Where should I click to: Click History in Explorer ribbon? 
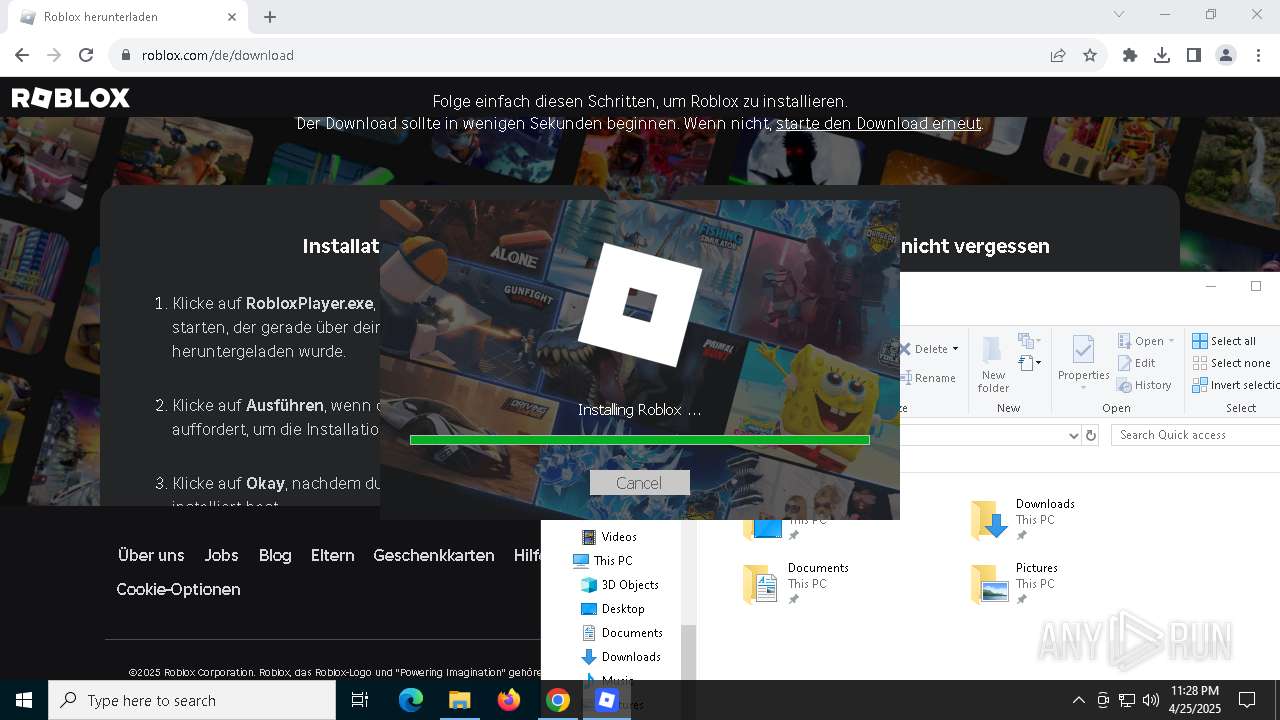(1144, 385)
